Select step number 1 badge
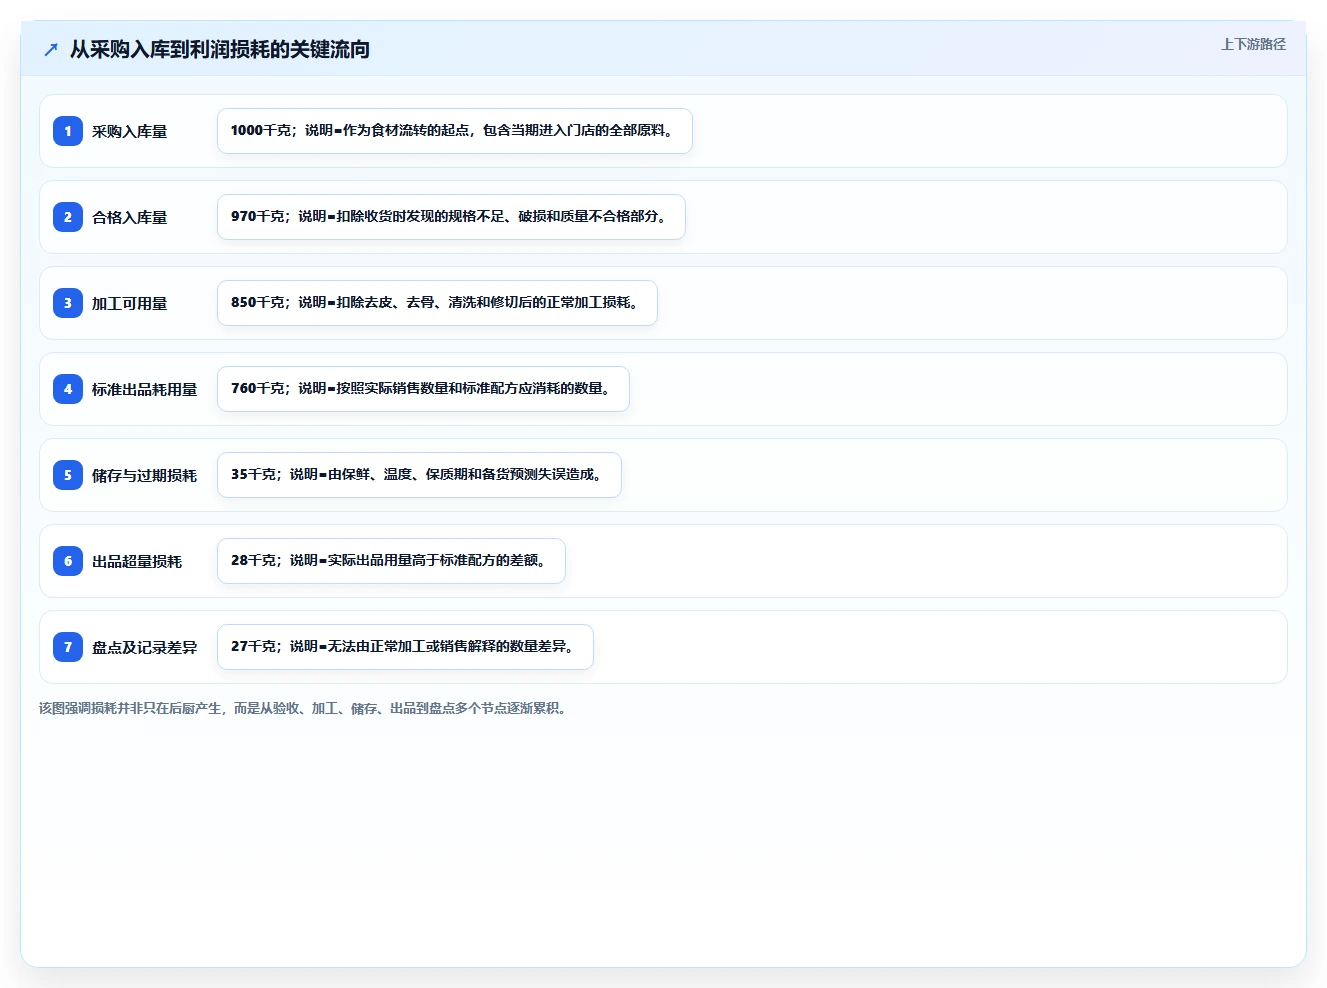Screen dimensions: 1327x988 pyautogui.click(x=68, y=131)
